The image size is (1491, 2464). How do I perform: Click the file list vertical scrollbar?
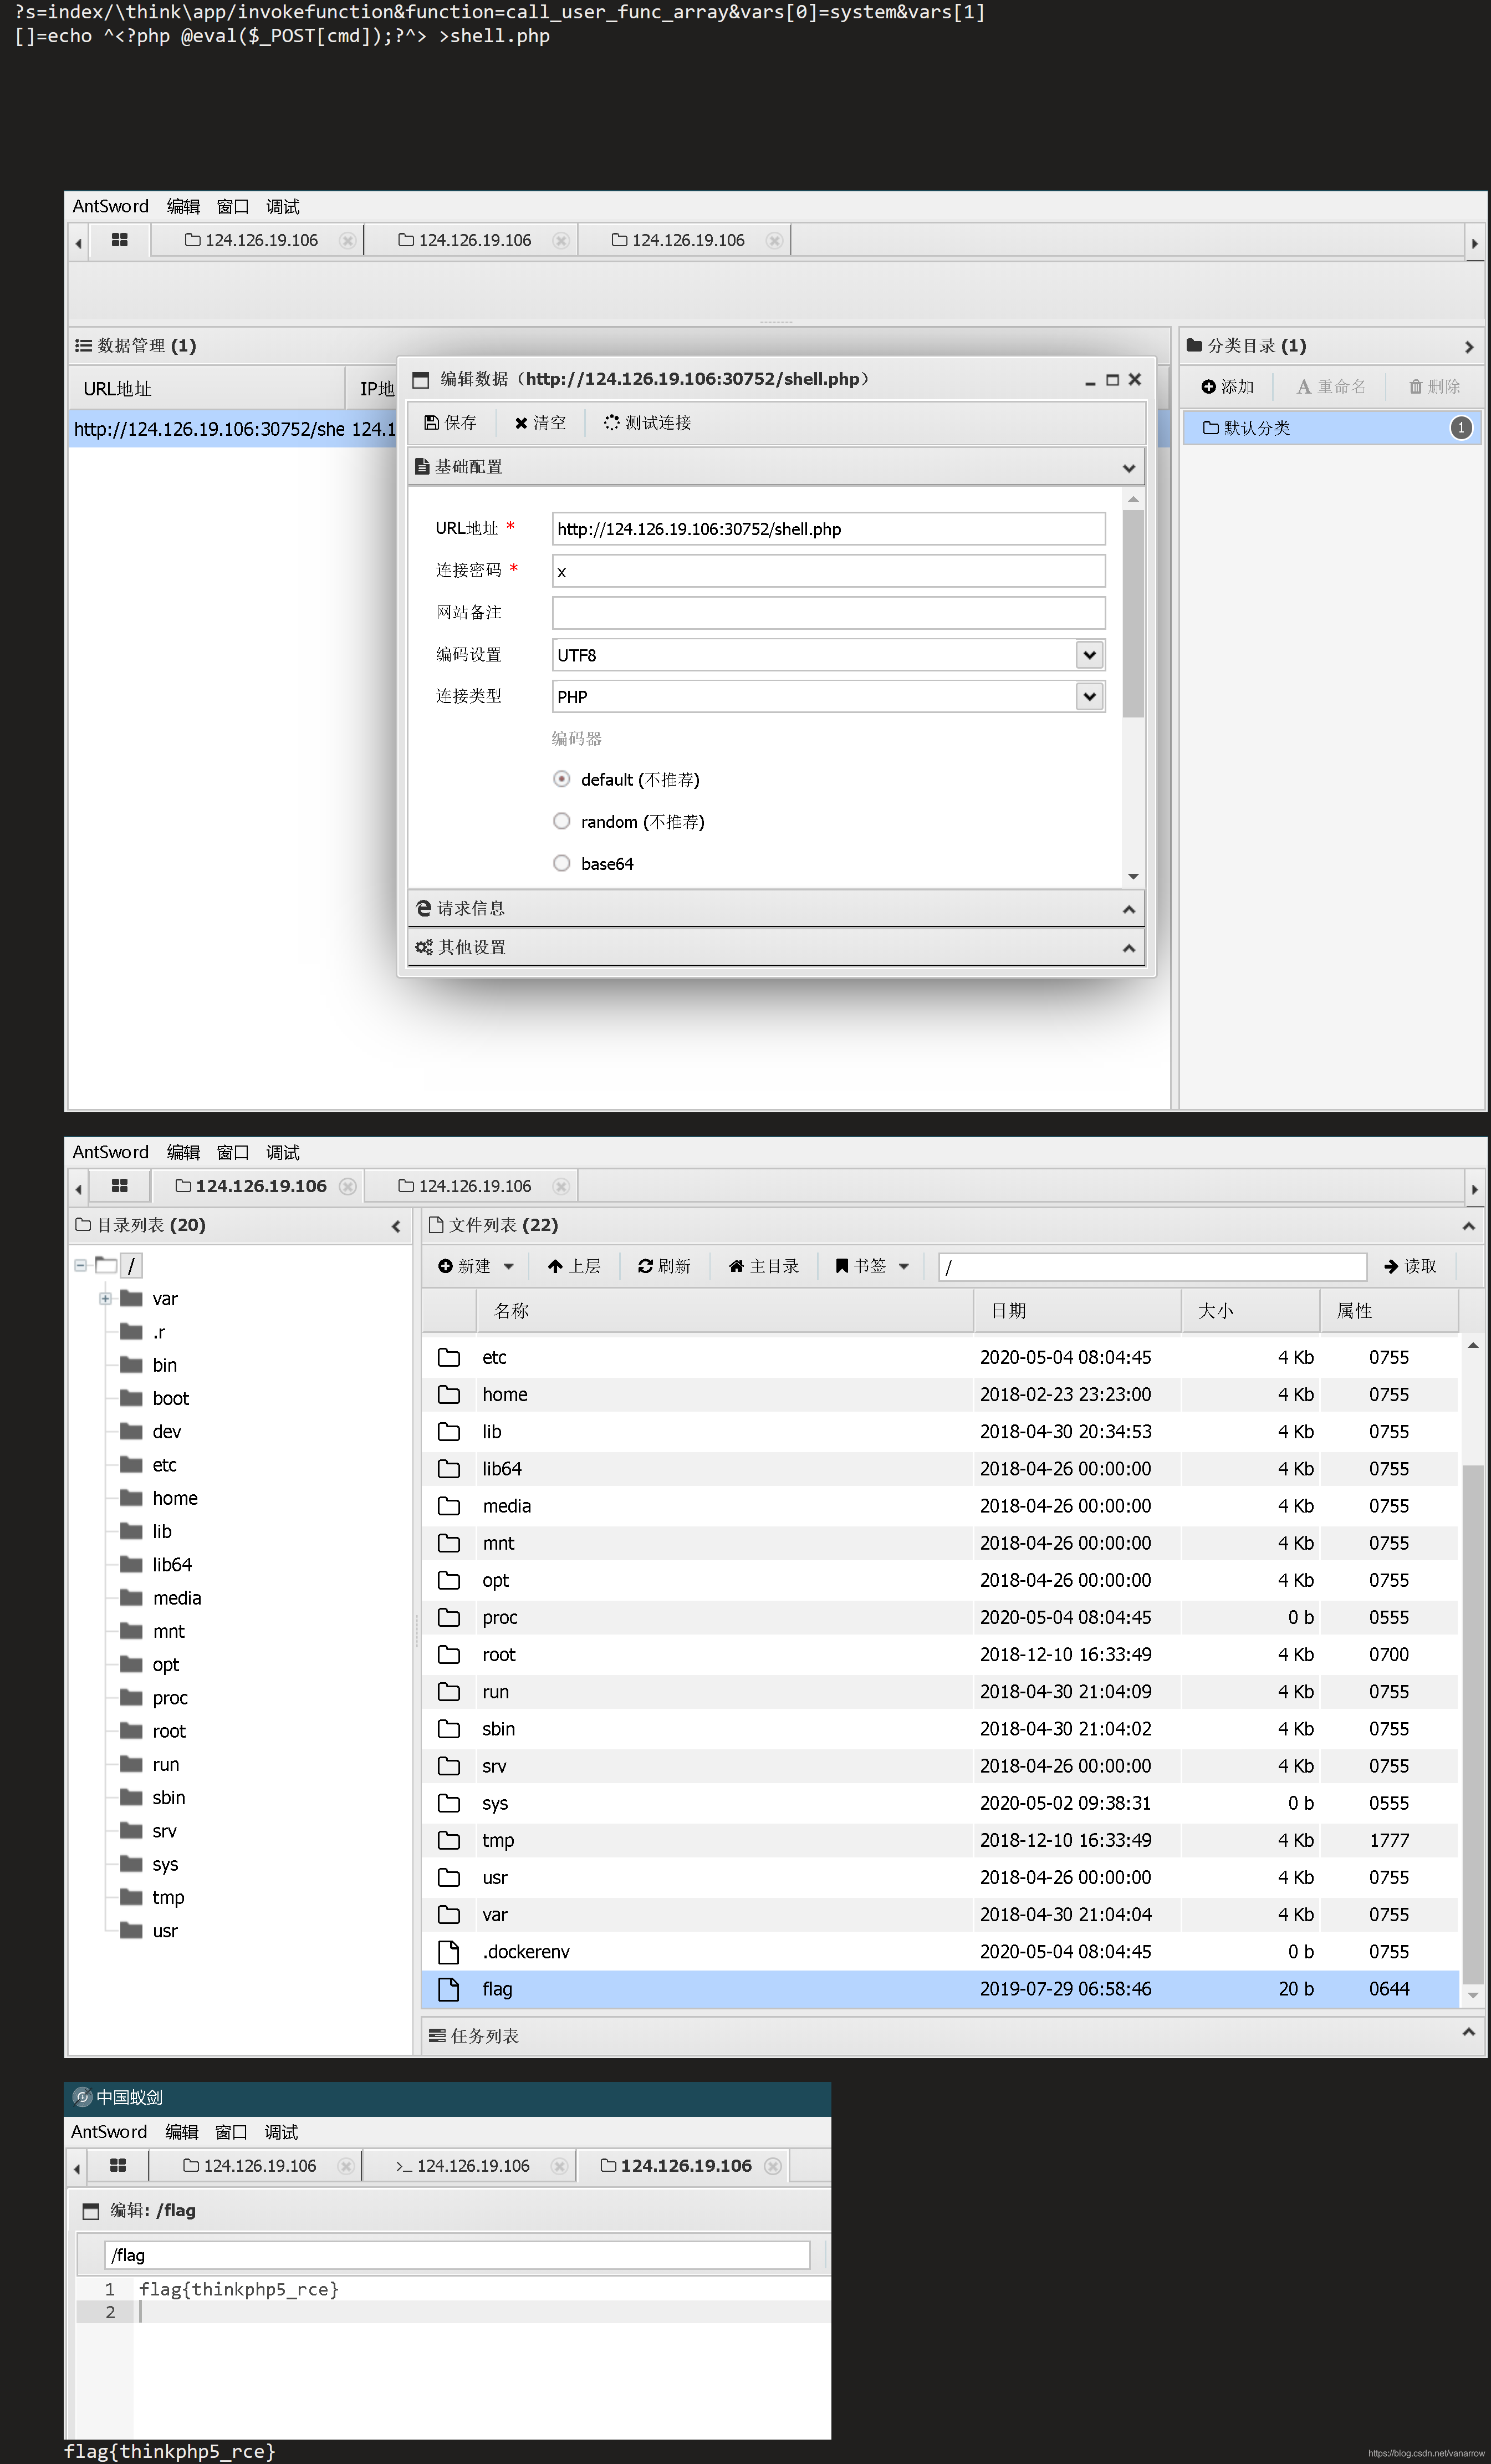pyautogui.click(x=1472, y=1724)
